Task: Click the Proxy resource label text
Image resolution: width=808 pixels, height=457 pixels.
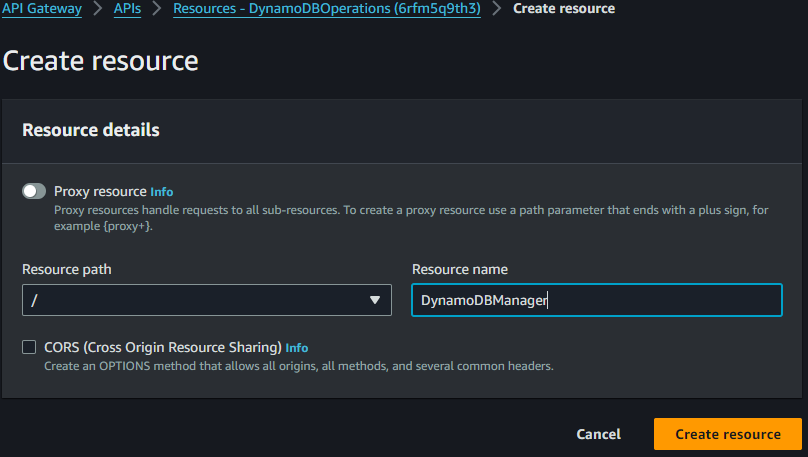Action: click(x=100, y=191)
